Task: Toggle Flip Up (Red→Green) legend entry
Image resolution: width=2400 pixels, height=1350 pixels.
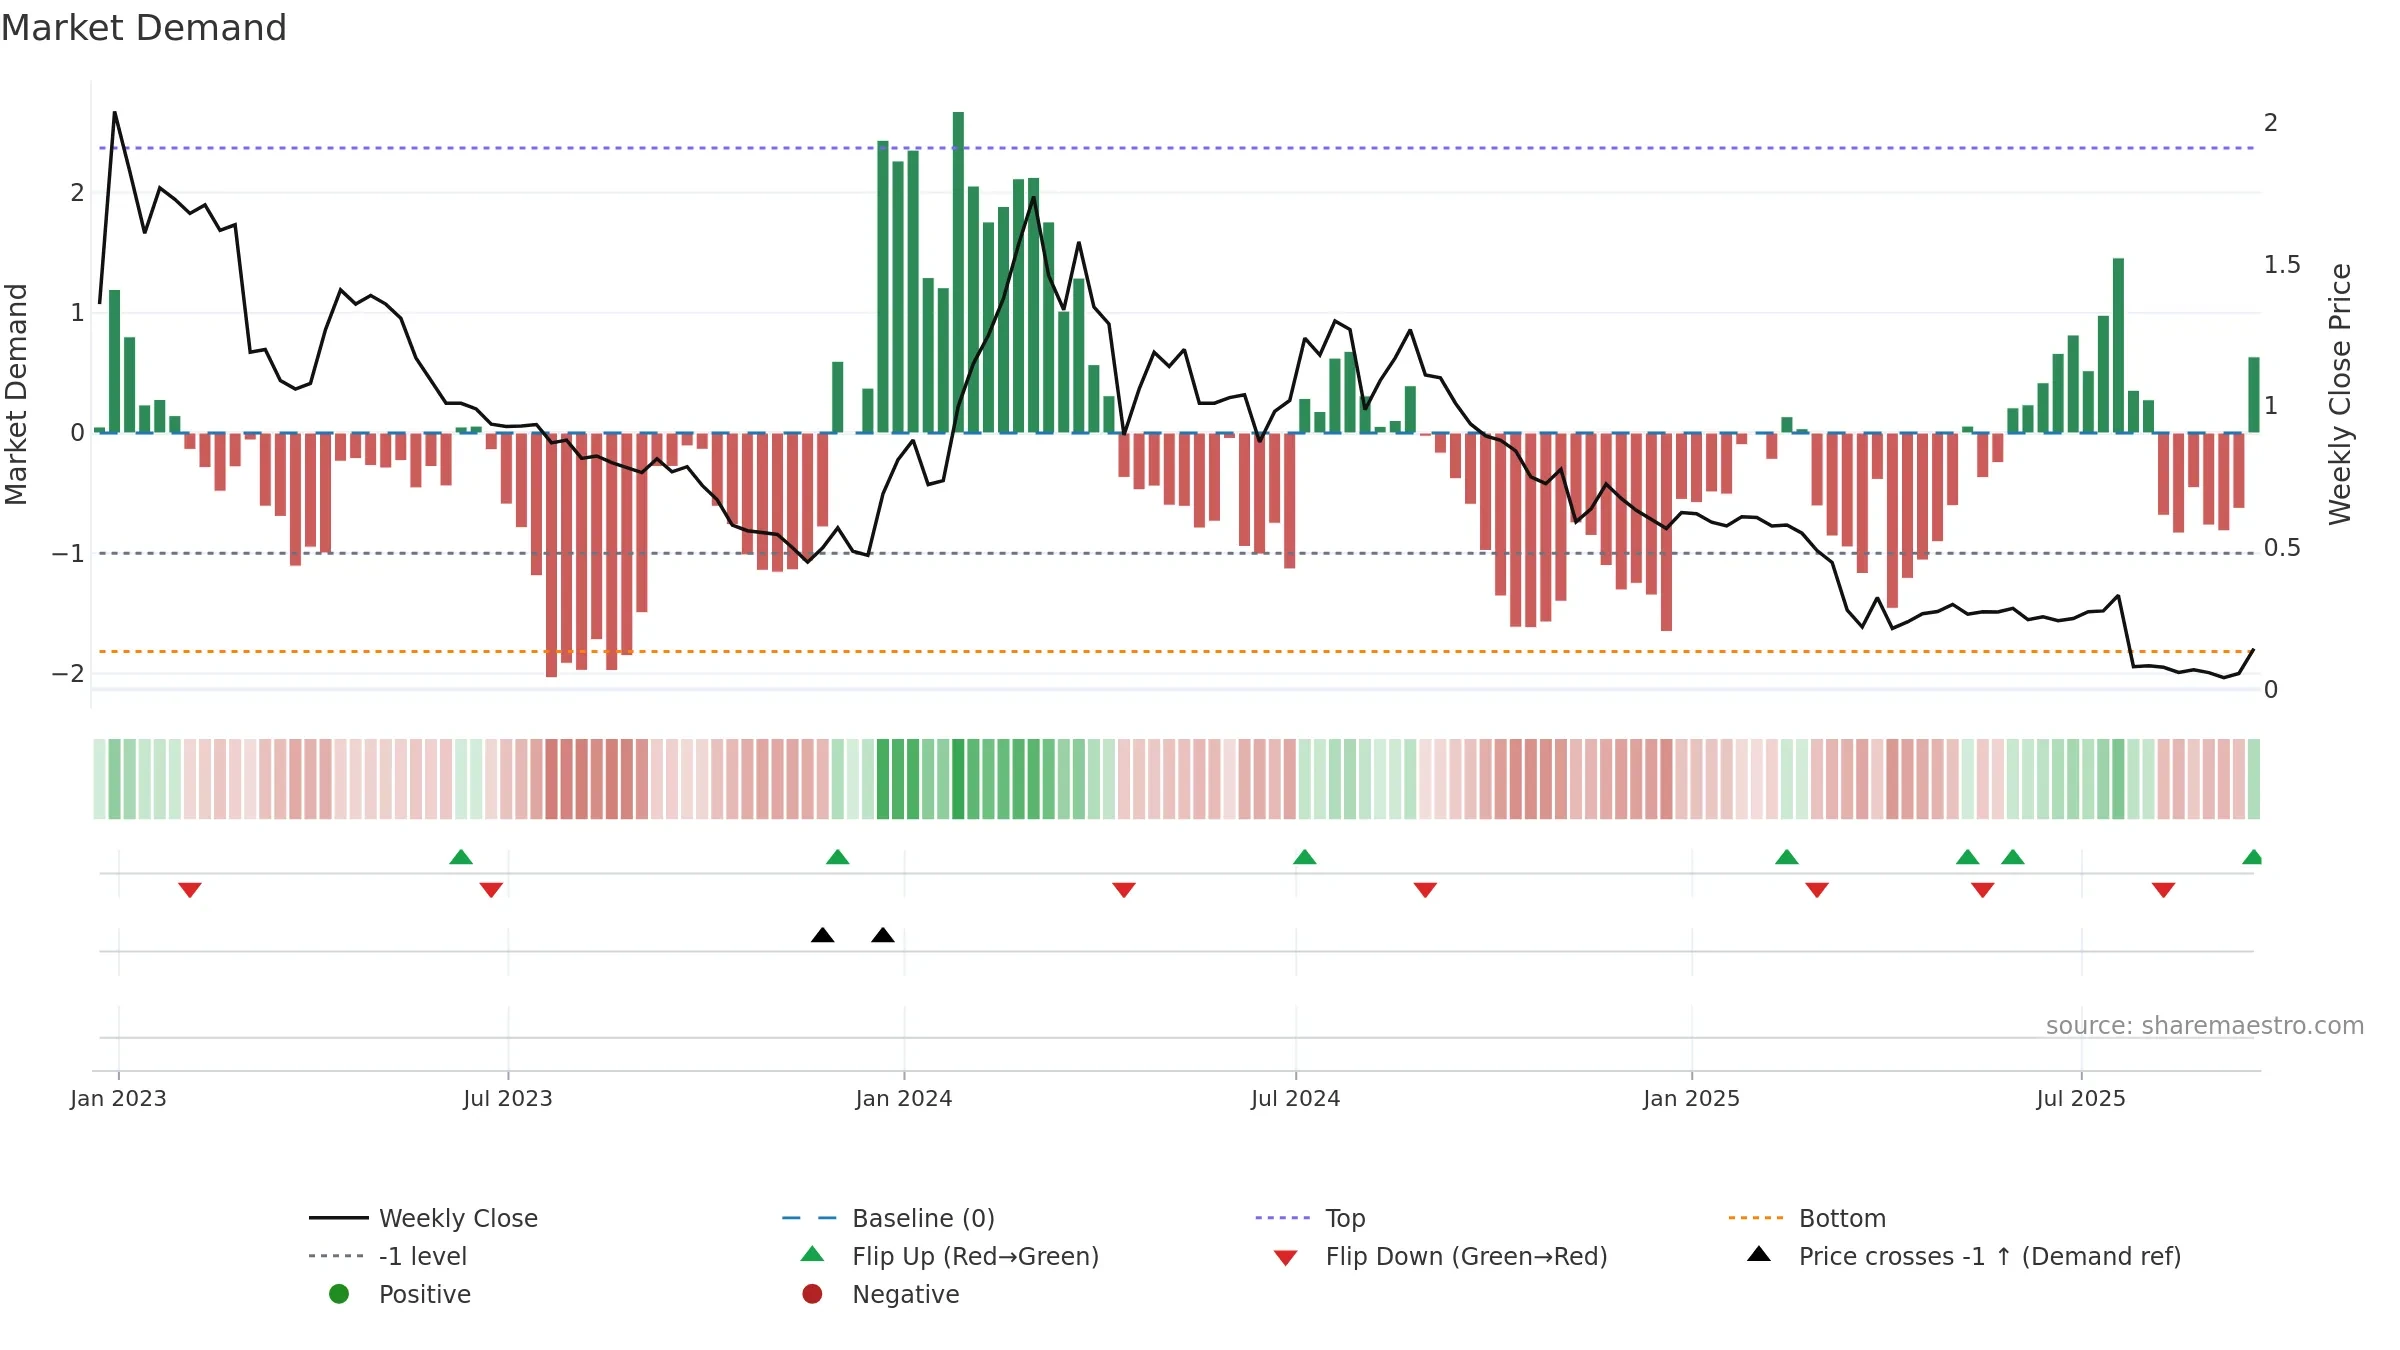Action: [950, 1256]
